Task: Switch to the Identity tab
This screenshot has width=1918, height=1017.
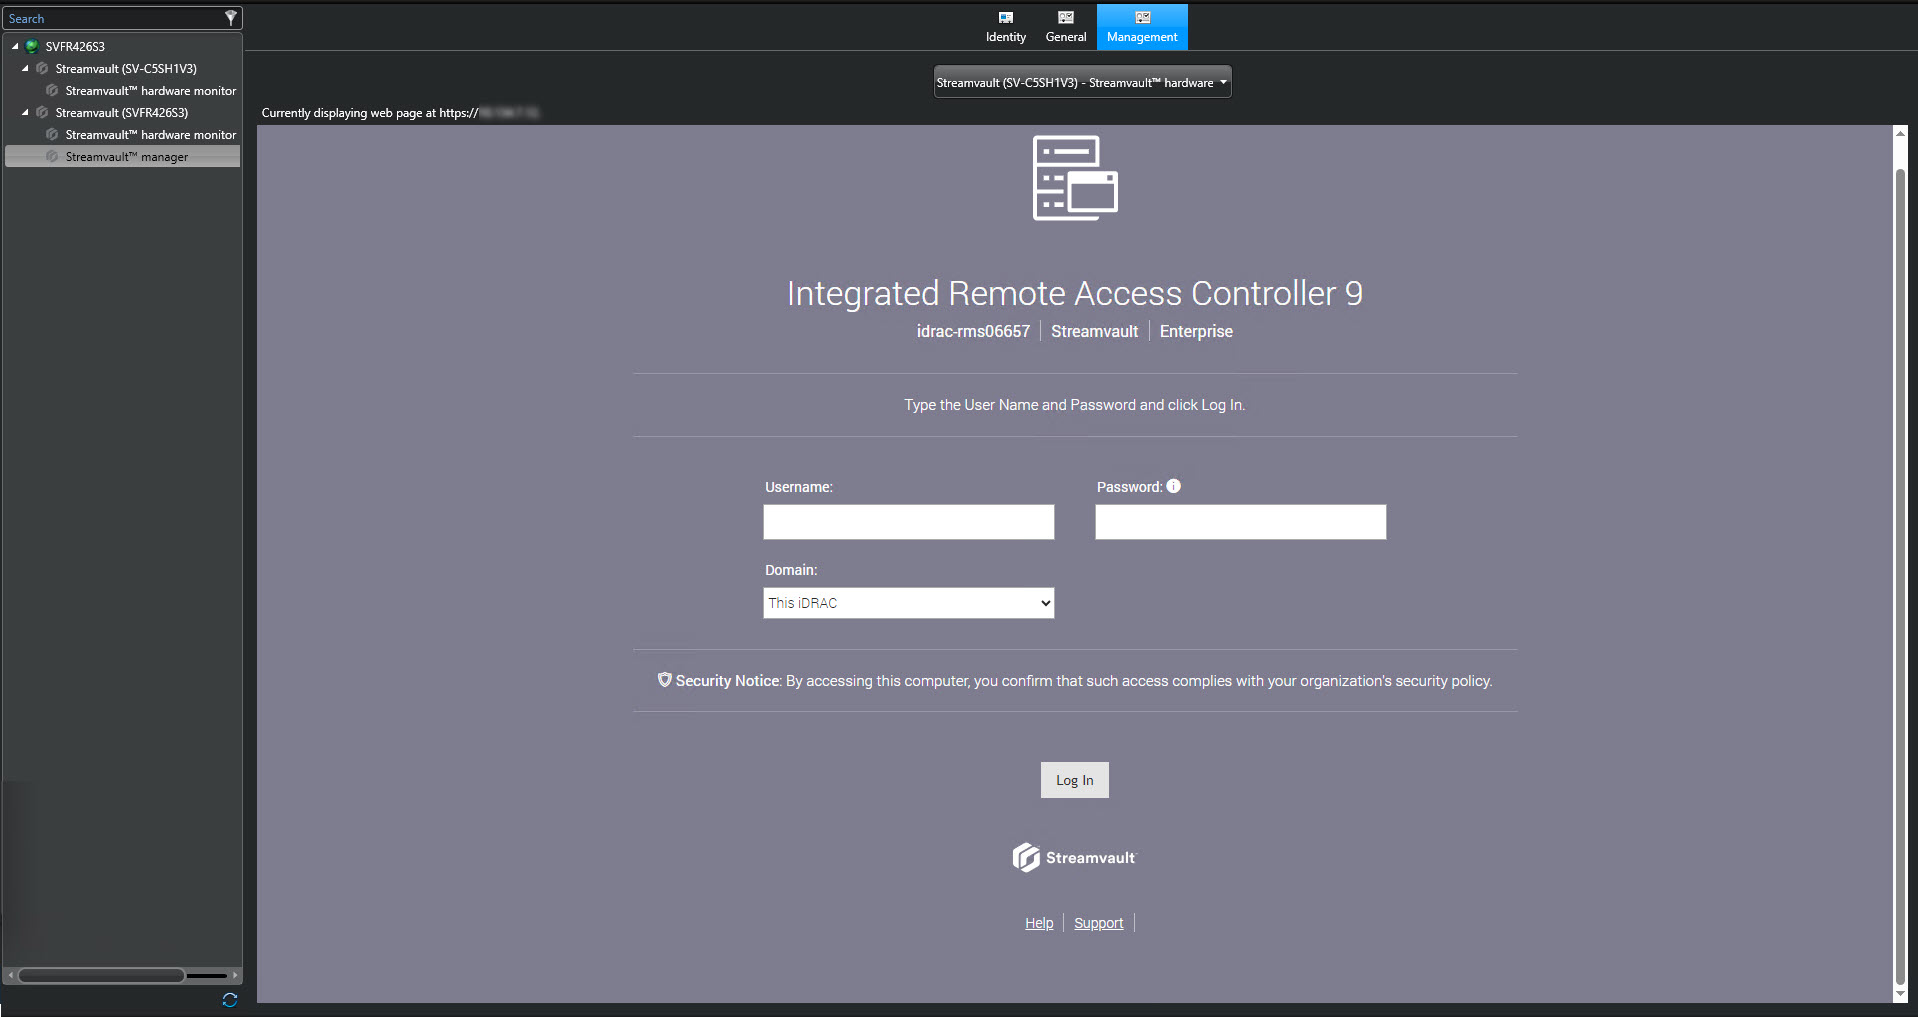Action: click(x=1005, y=27)
